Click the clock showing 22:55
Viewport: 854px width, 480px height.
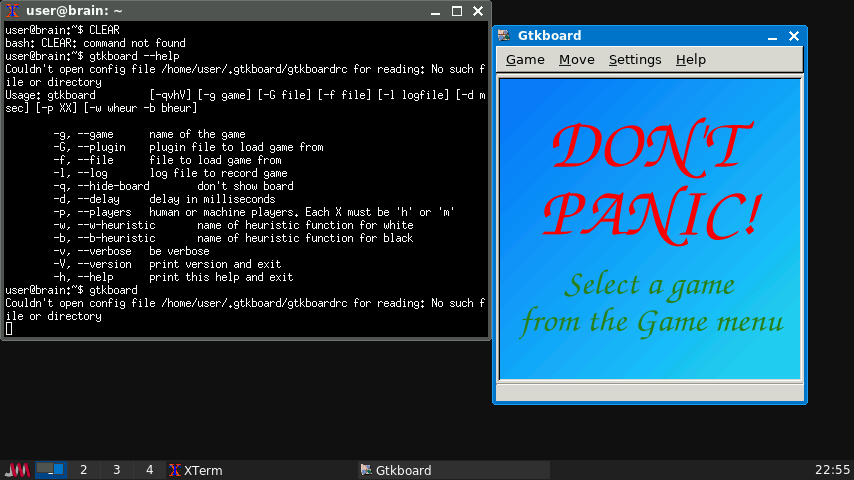832,470
